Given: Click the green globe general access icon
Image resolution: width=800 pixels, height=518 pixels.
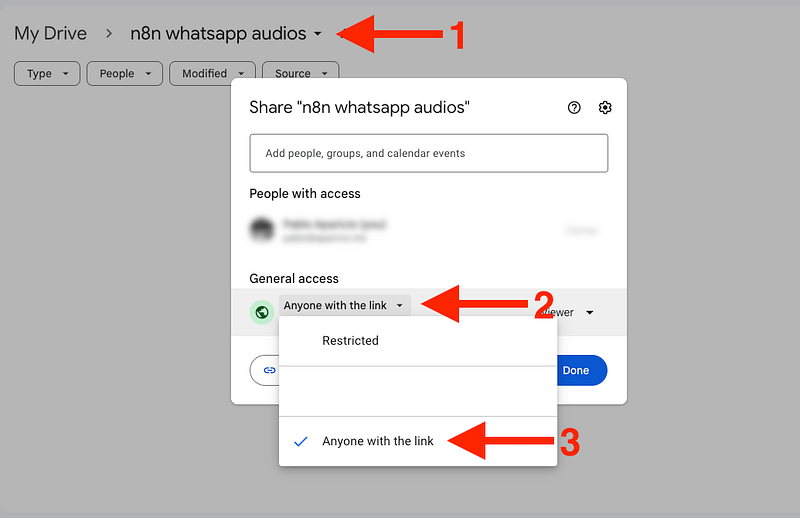Looking at the screenshot, I should 262,312.
